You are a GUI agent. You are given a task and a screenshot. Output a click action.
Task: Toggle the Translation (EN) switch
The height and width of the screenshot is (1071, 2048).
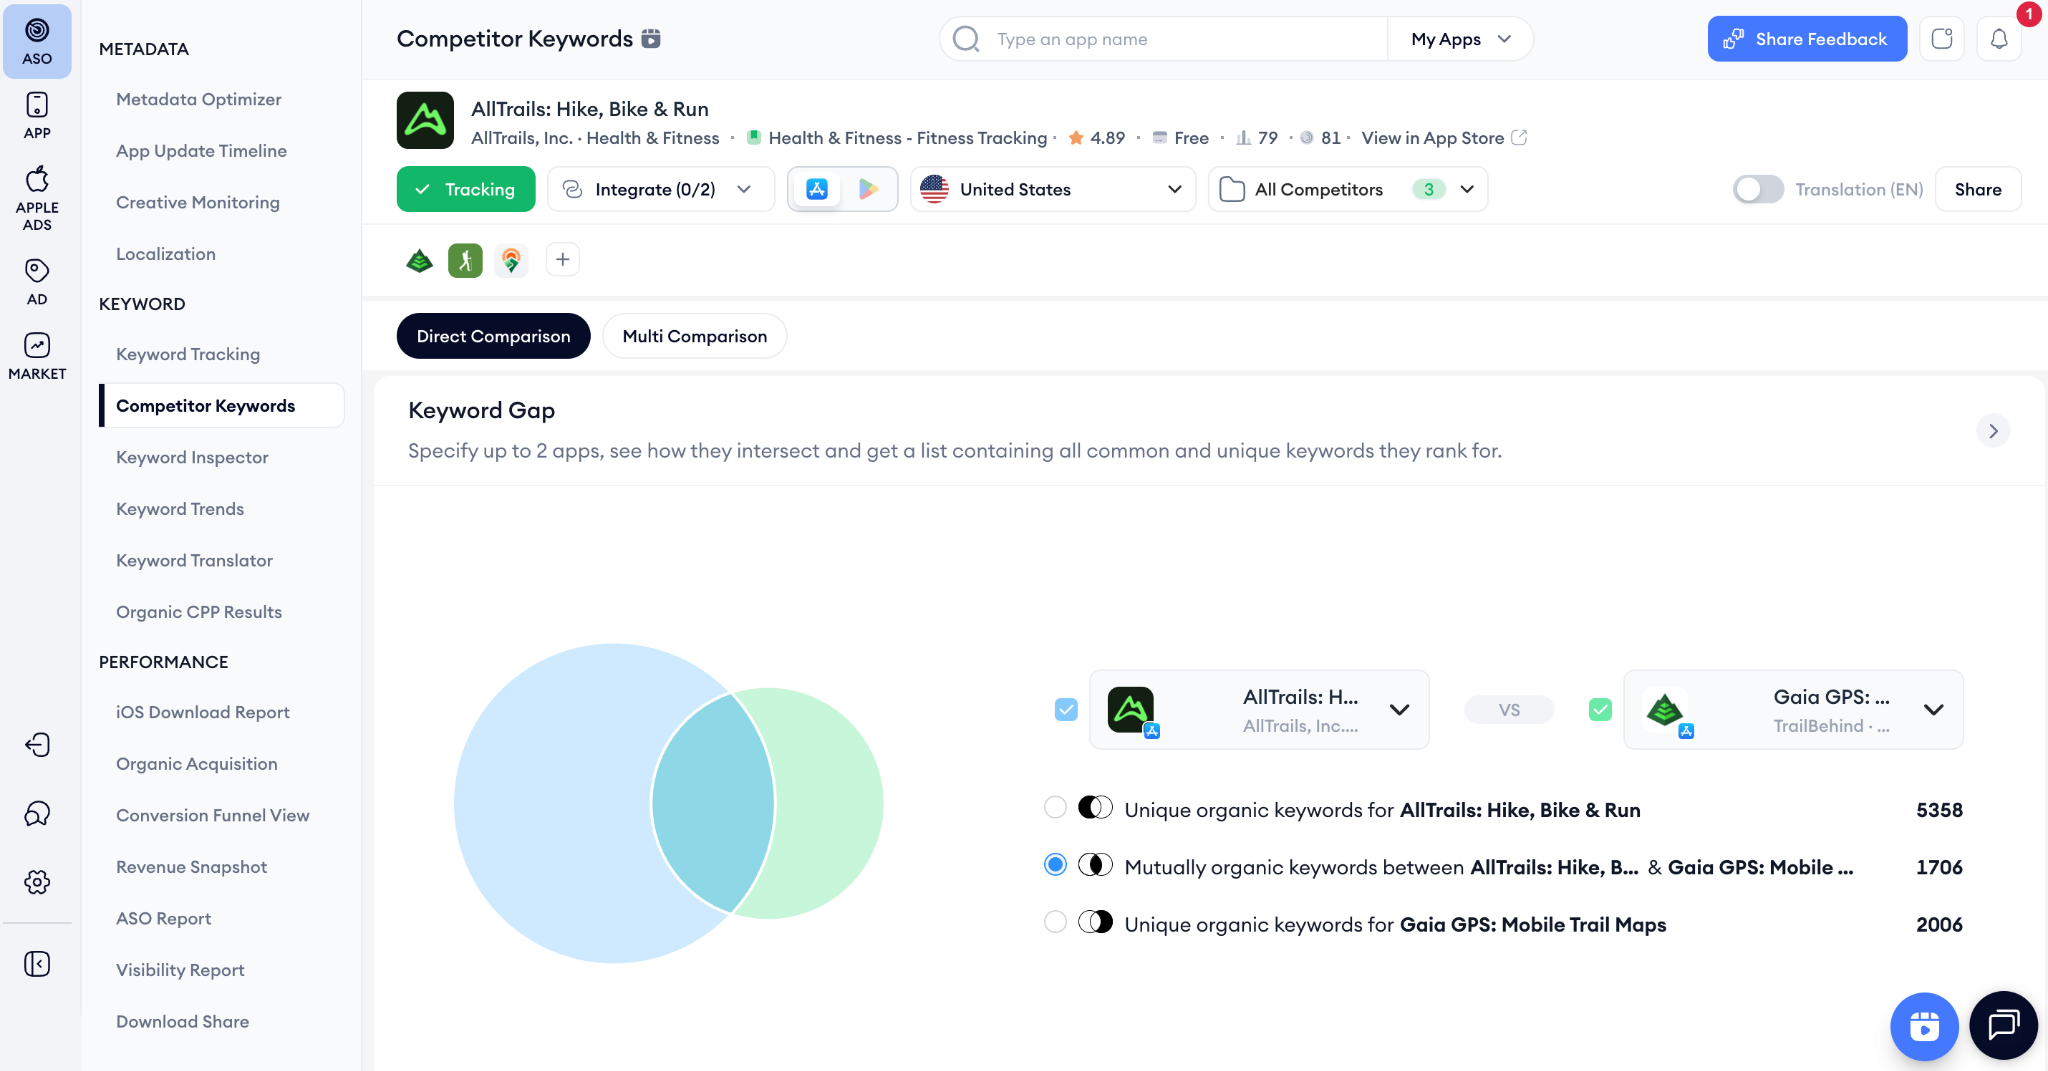pyautogui.click(x=1758, y=189)
